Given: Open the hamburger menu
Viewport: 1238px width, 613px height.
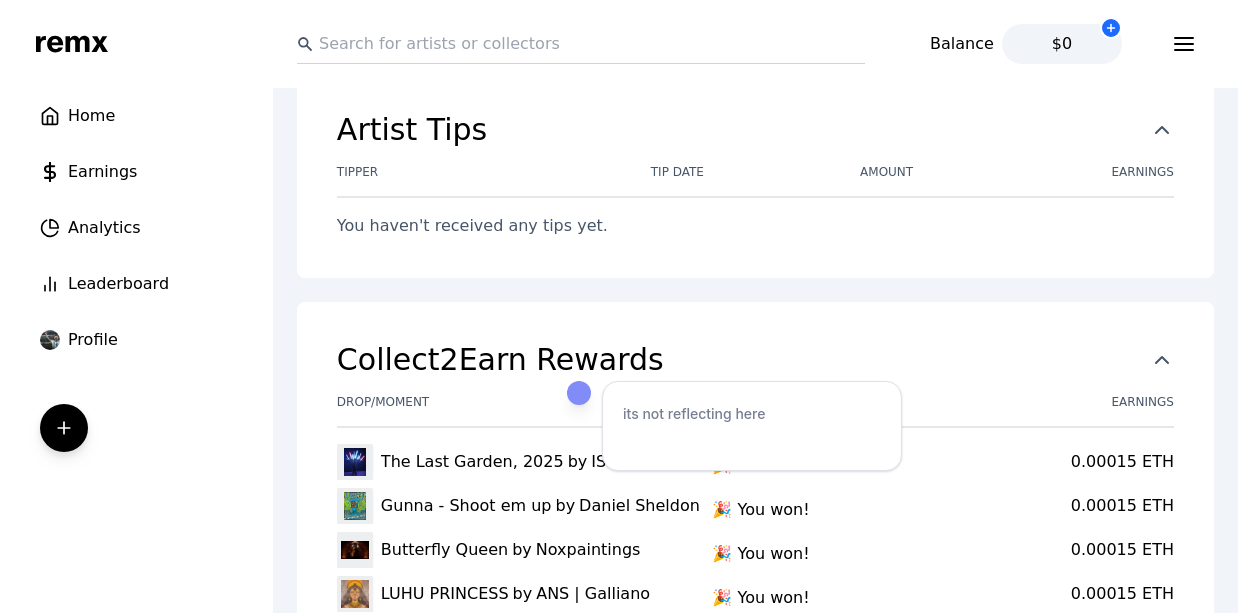Looking at the screenshot, I should (1184, 44).
